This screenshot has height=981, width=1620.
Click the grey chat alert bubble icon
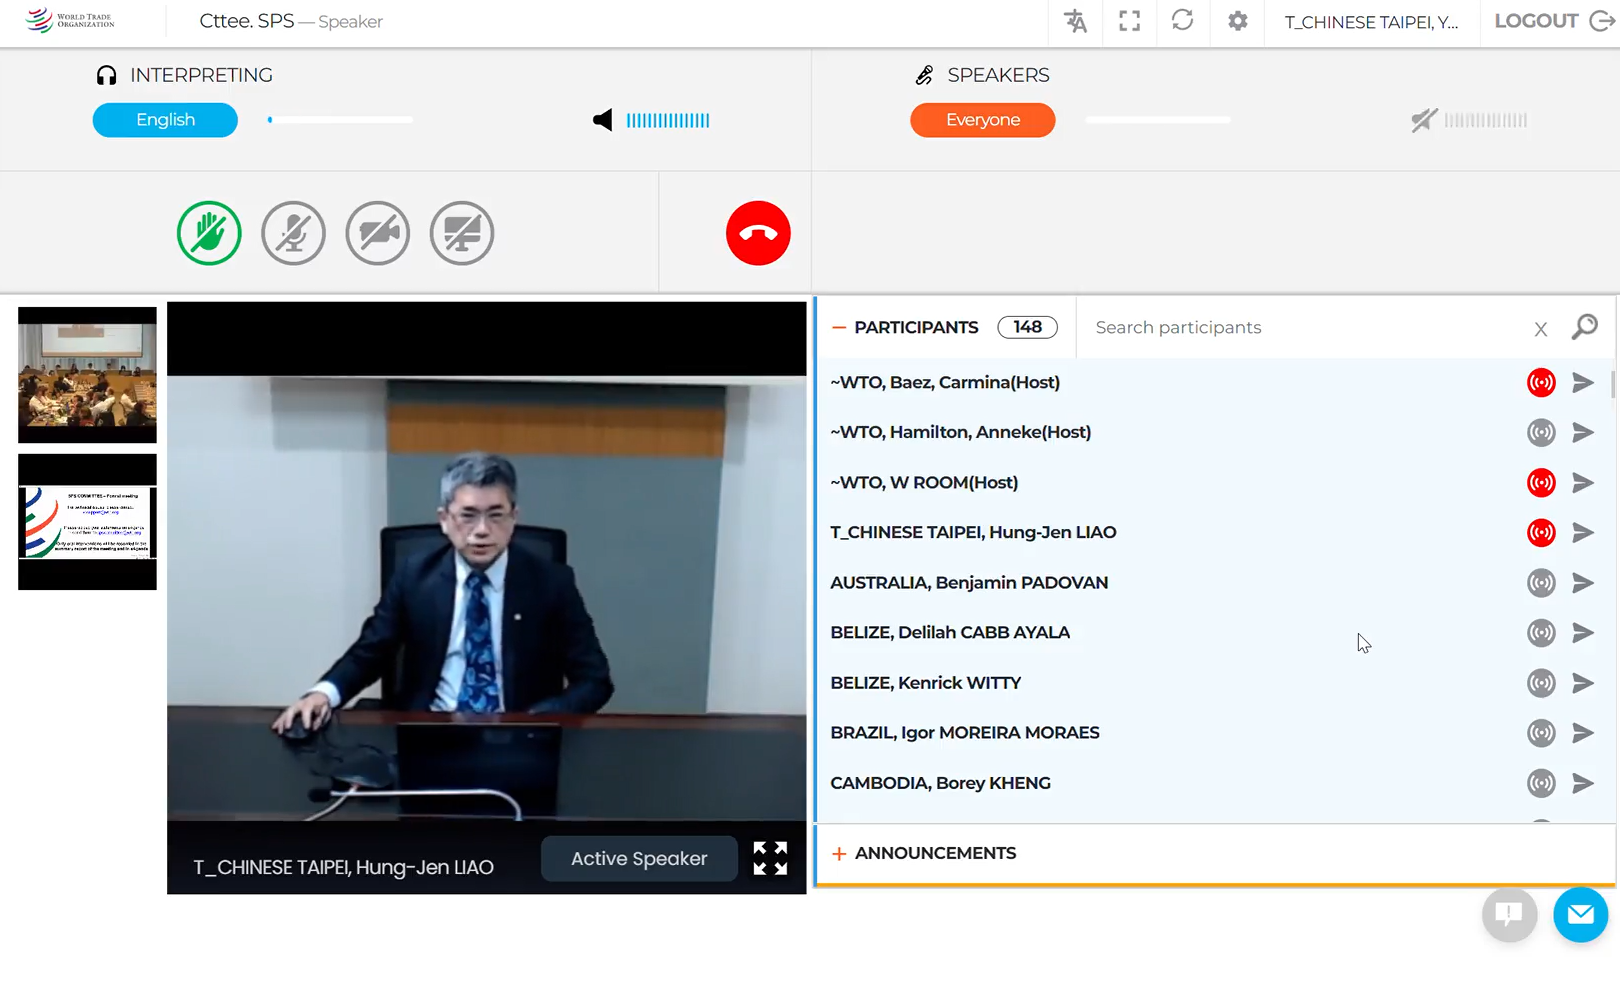coord(1509,914)
